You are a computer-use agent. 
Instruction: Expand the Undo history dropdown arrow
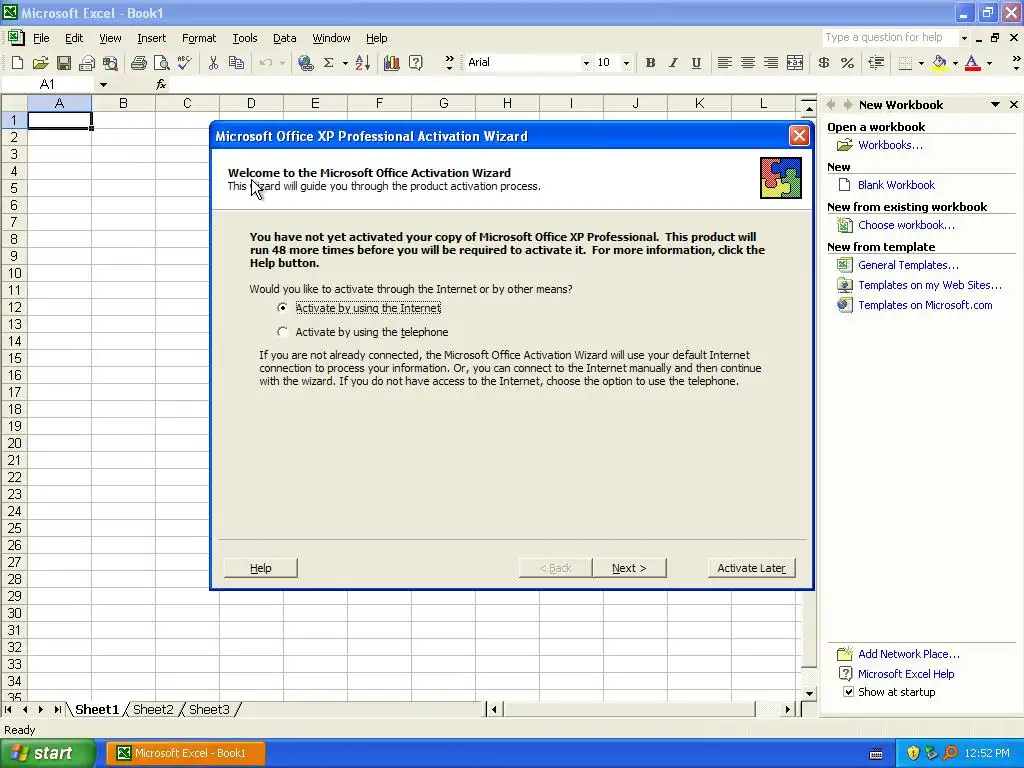[282, 63]
